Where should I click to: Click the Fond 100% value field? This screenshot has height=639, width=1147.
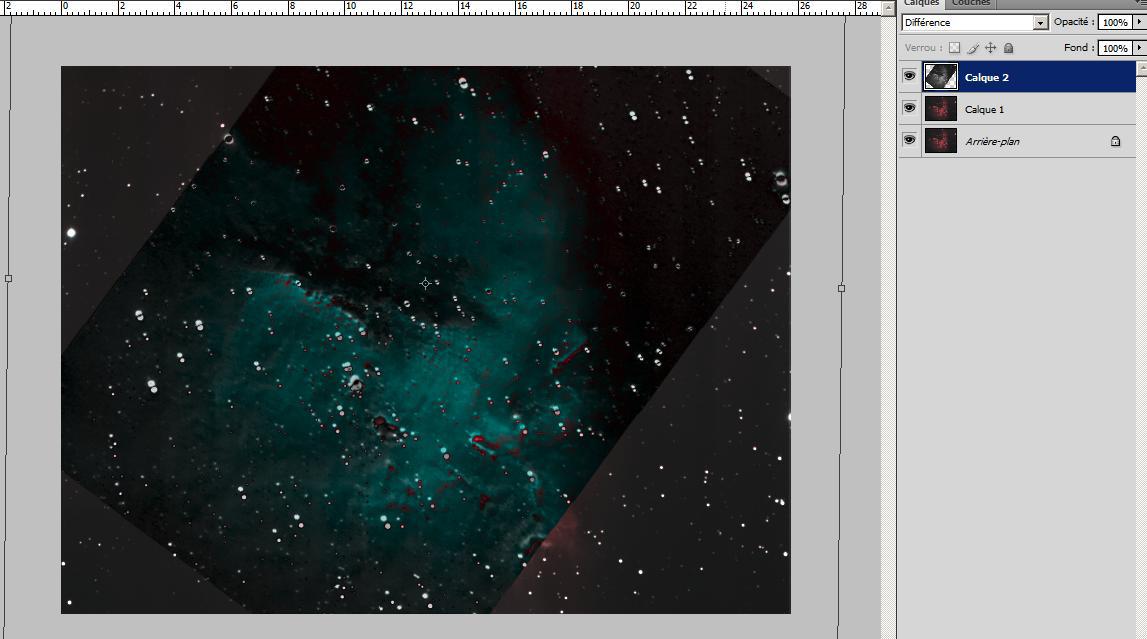tap(1114, 48)
